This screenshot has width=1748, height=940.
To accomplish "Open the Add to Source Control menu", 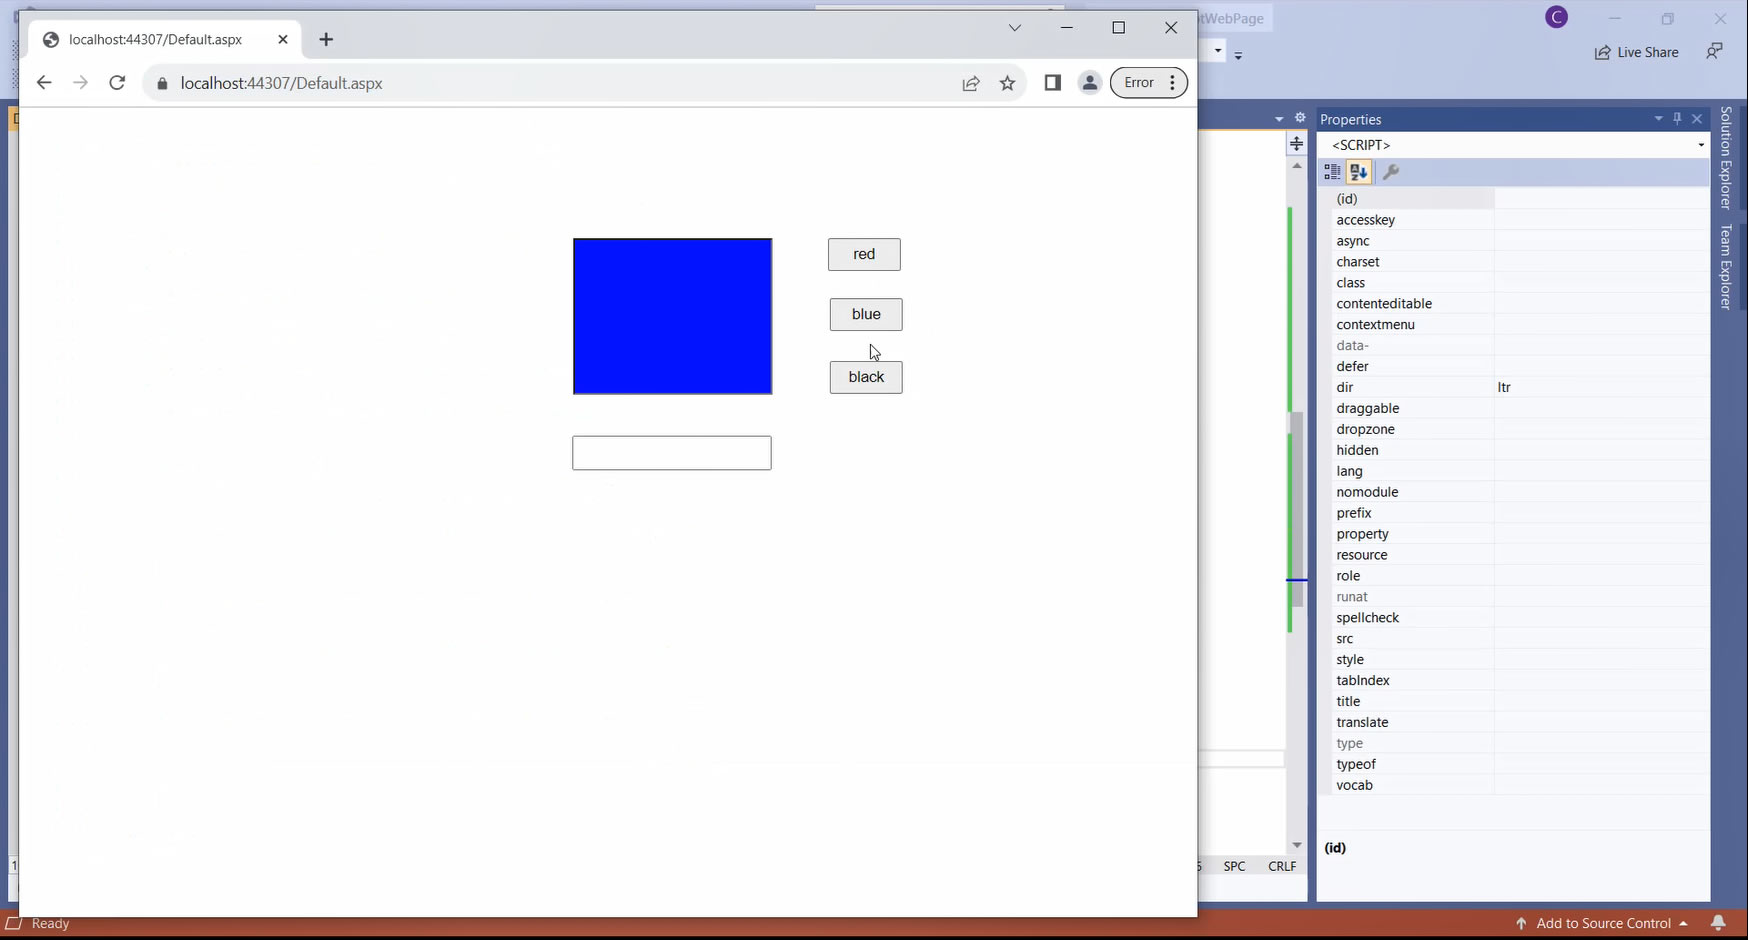I will pyautogui.click(x=1602, y=923).
